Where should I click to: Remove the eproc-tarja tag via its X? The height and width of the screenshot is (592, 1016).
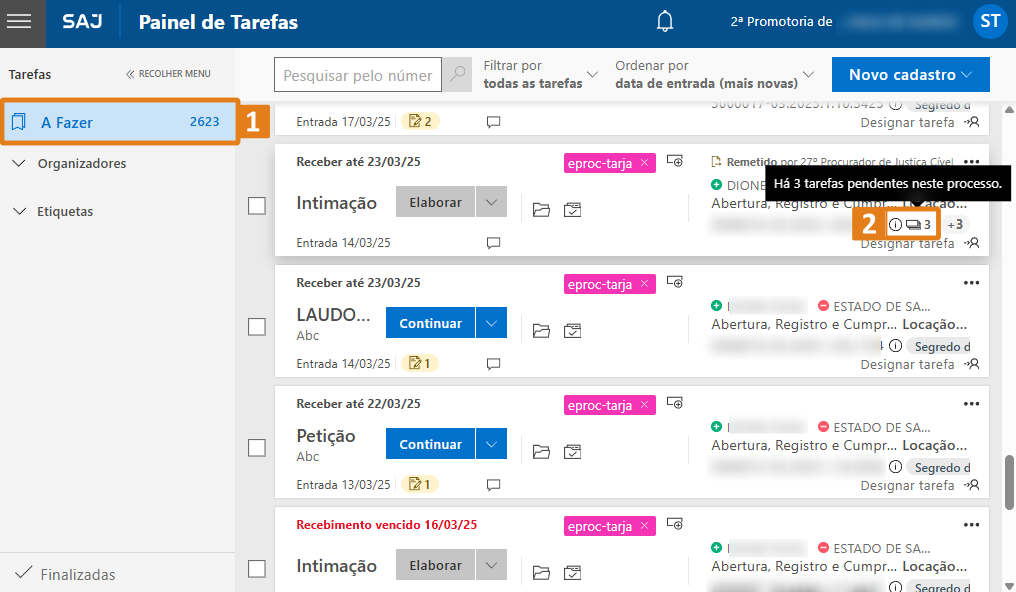point(643,162)
